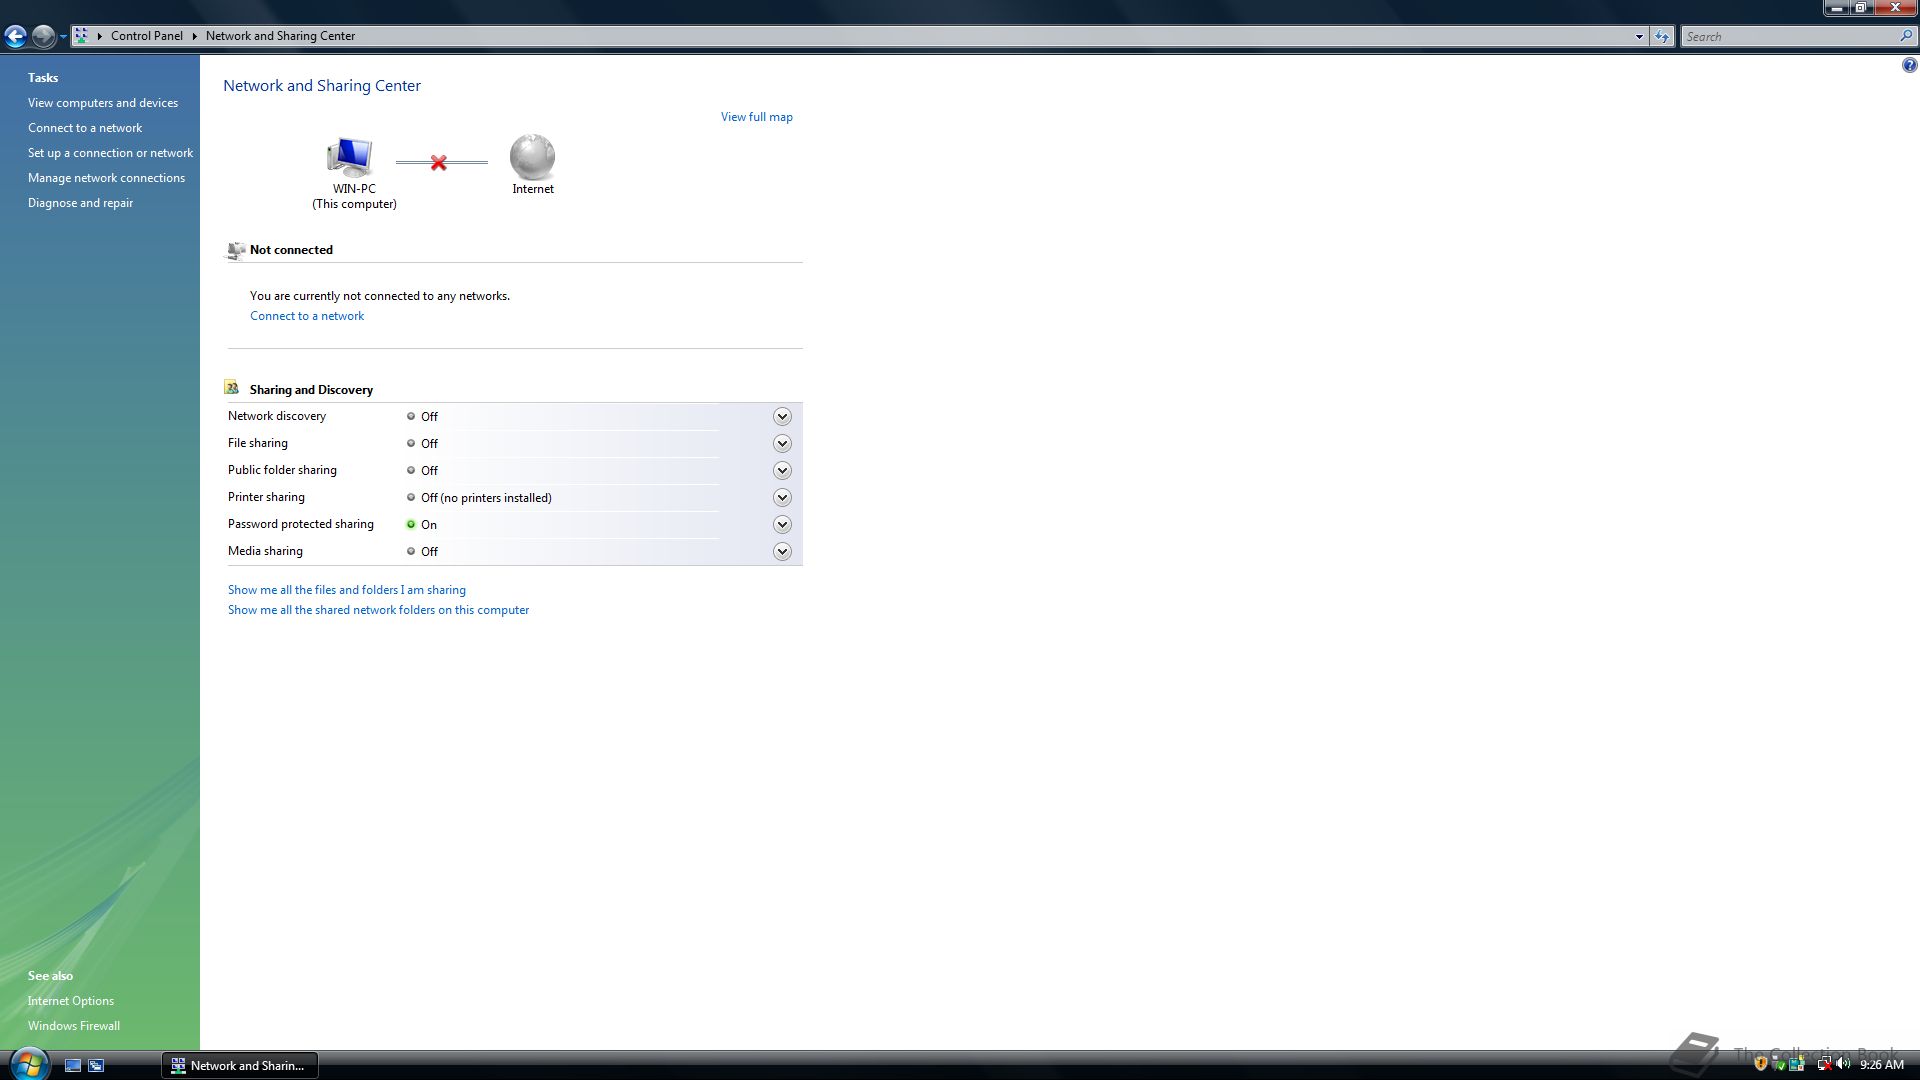Click the Refresh button beside address bar
Viewport: 1920px width, 1080px height.
[x=1662, y=37]
